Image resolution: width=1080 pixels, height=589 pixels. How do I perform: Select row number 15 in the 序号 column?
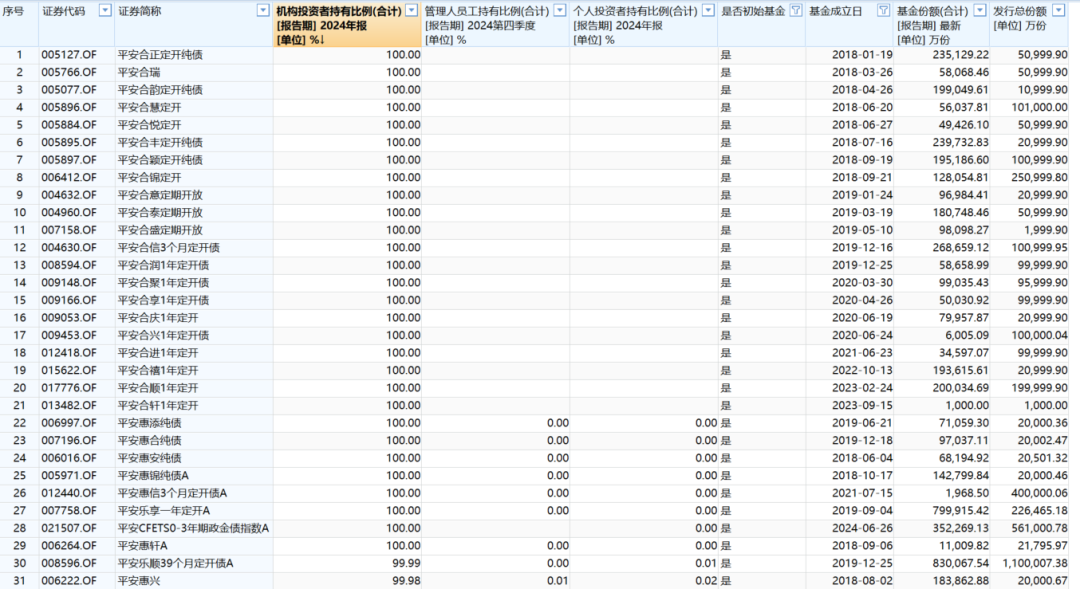[19, 300]
